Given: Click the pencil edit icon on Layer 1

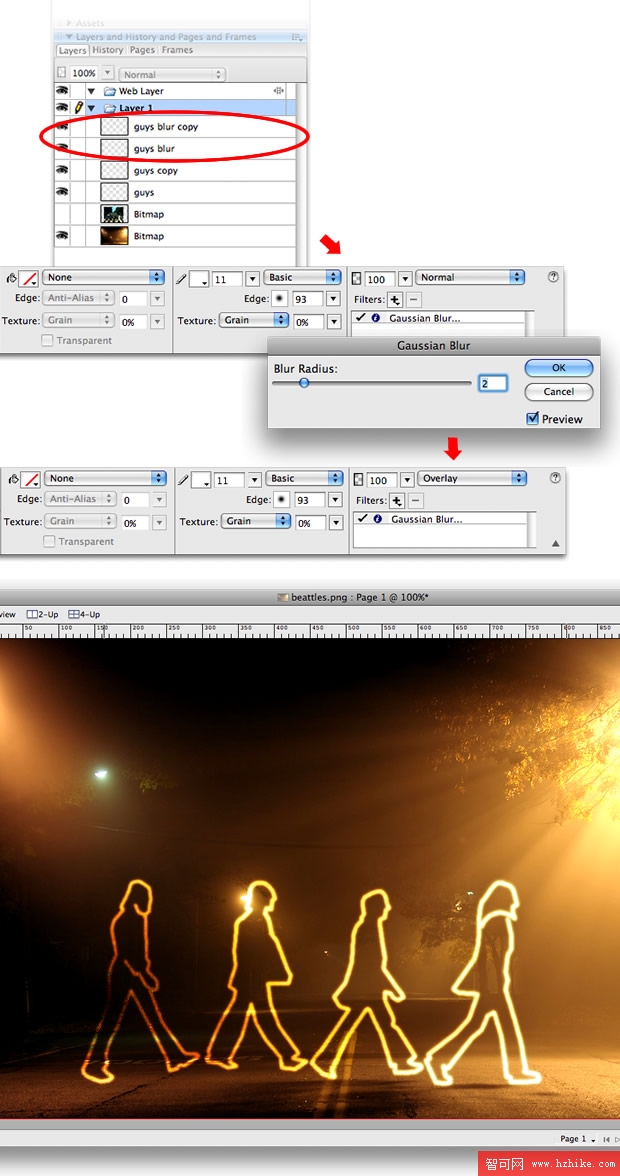Looking at the screenshot, I should [78, 108].
